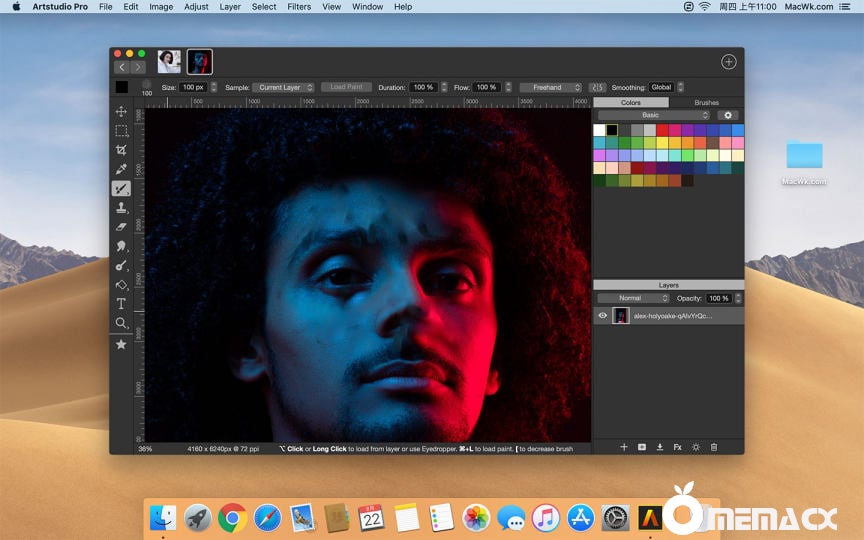Select the Clone Stamp tool

pyautogui.click(x=121, y=208)
